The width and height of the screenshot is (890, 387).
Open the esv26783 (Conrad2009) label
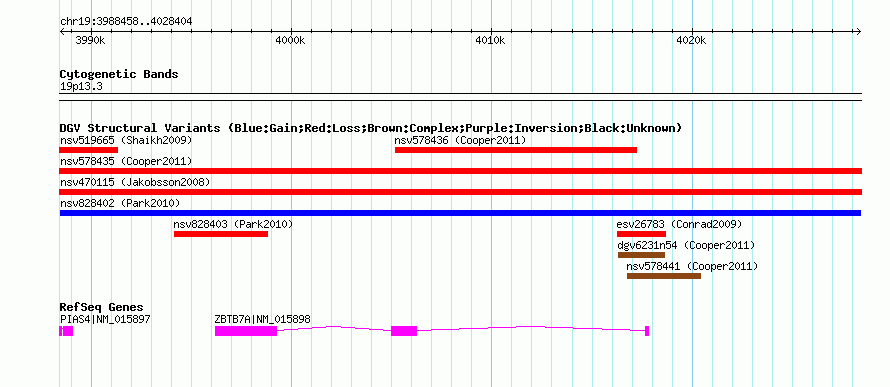pyautogui.click(x=679, y=224)
